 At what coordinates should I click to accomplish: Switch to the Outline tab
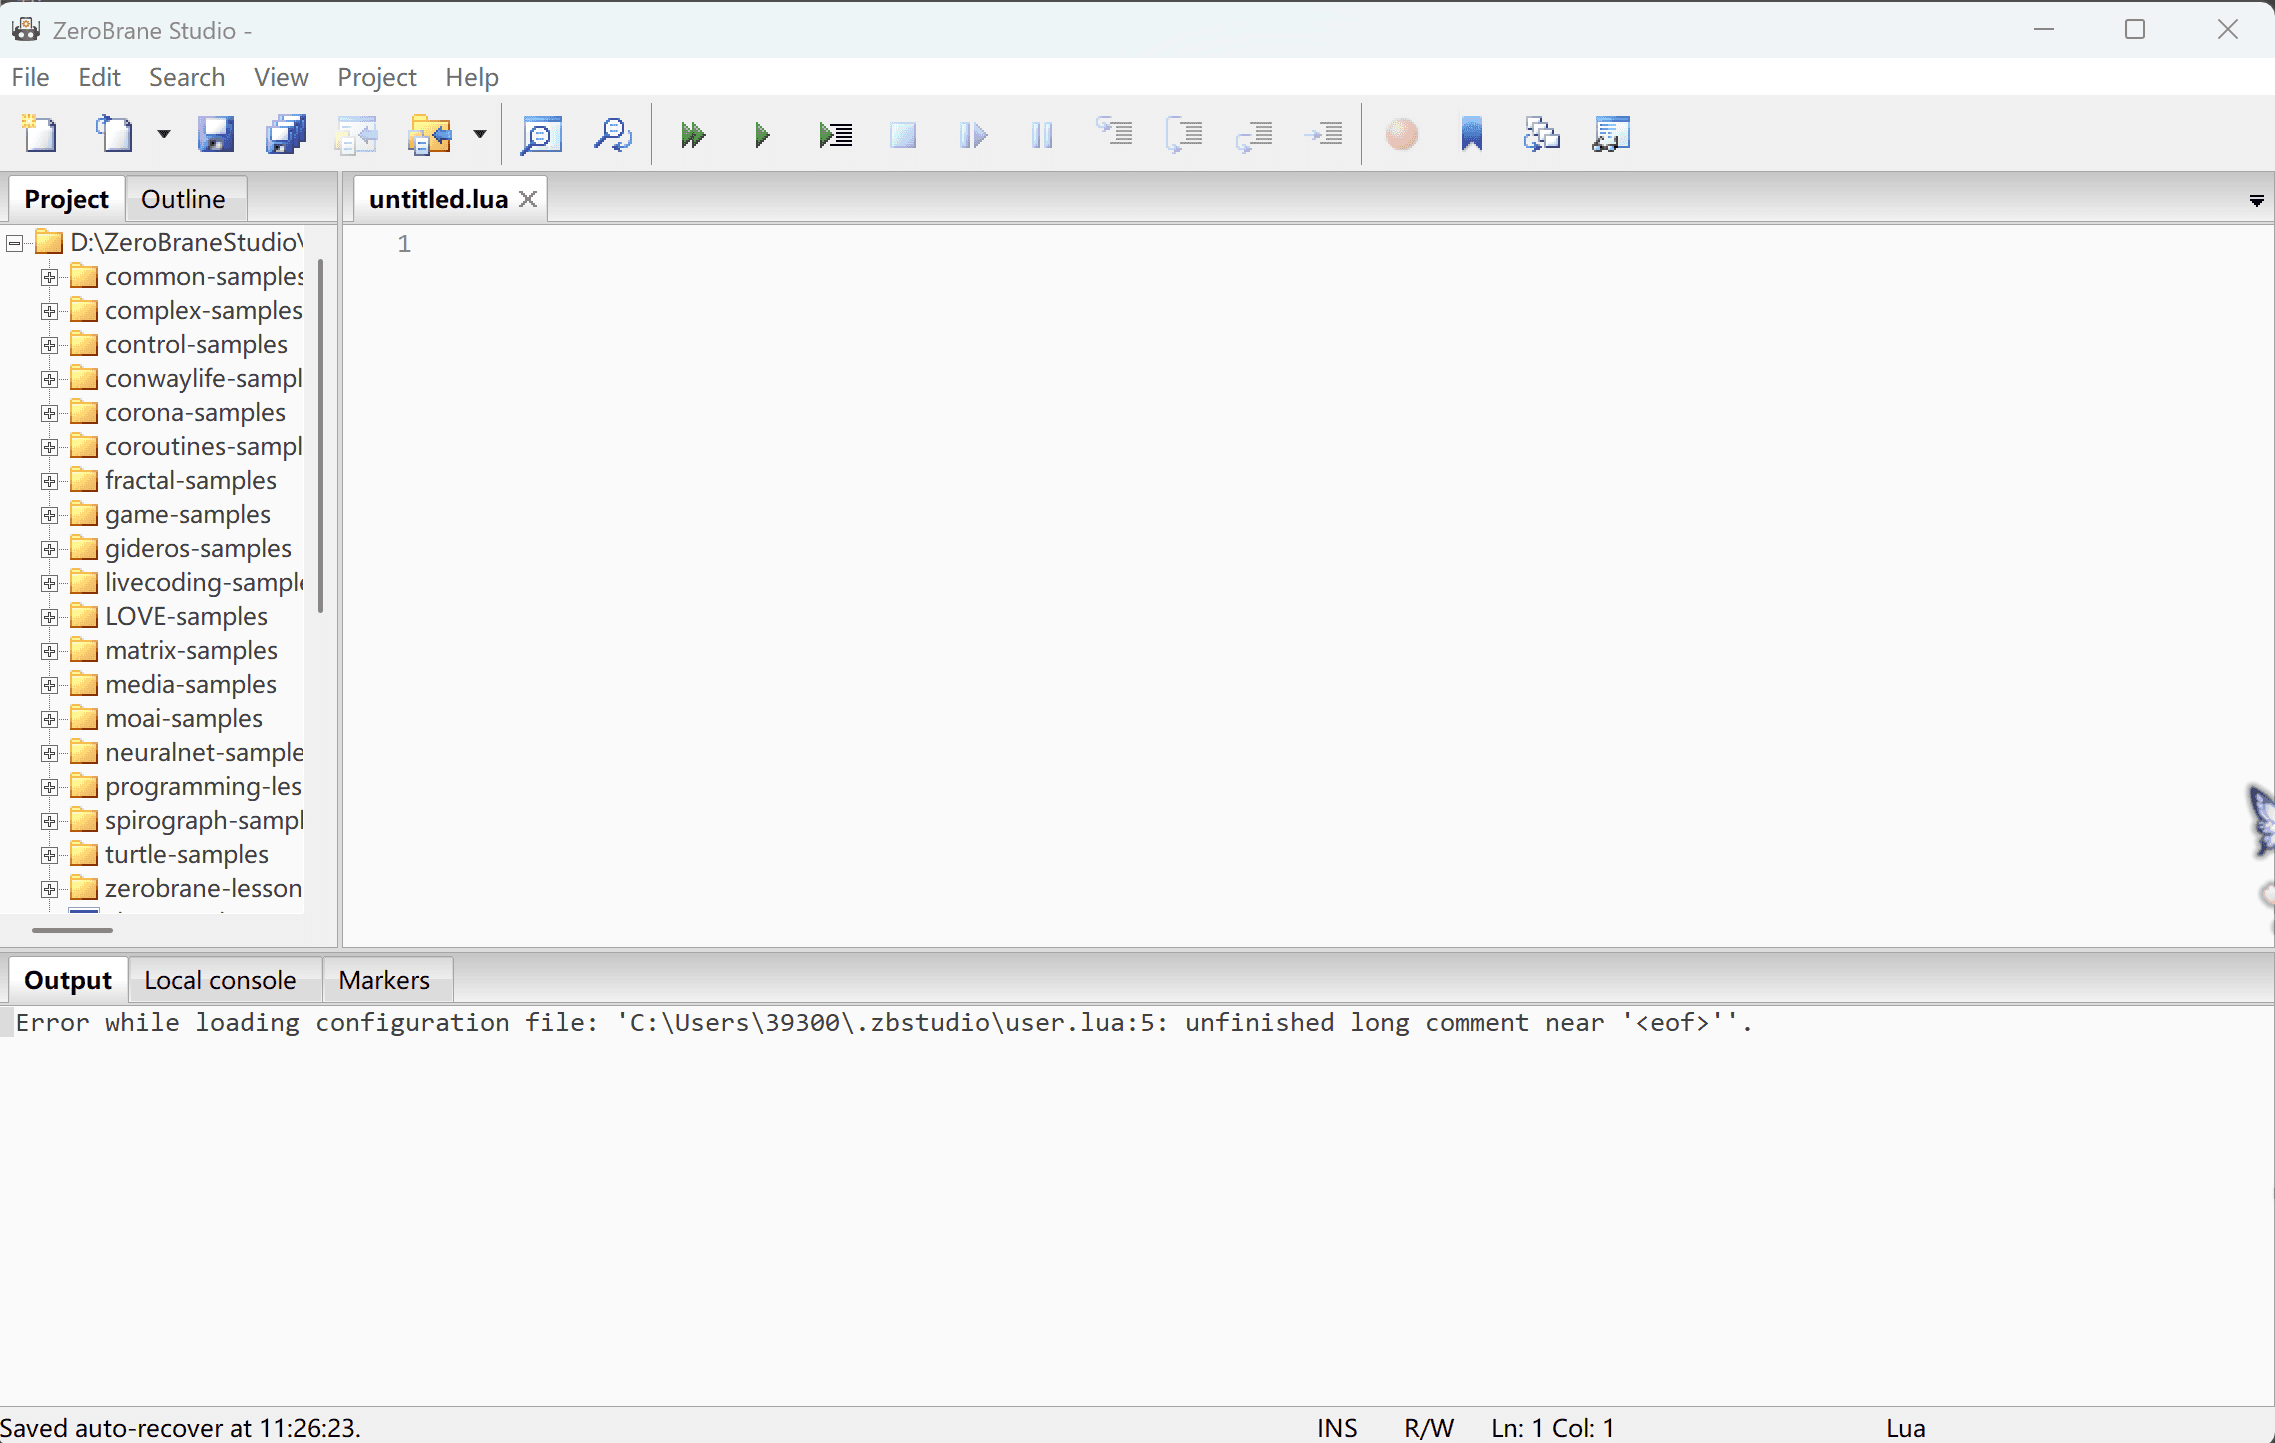(x=183, y=199)
